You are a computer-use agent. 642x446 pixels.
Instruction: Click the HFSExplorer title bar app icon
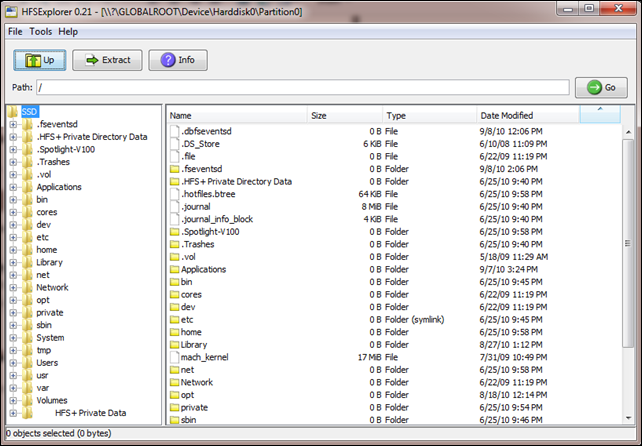coord(11,11)
